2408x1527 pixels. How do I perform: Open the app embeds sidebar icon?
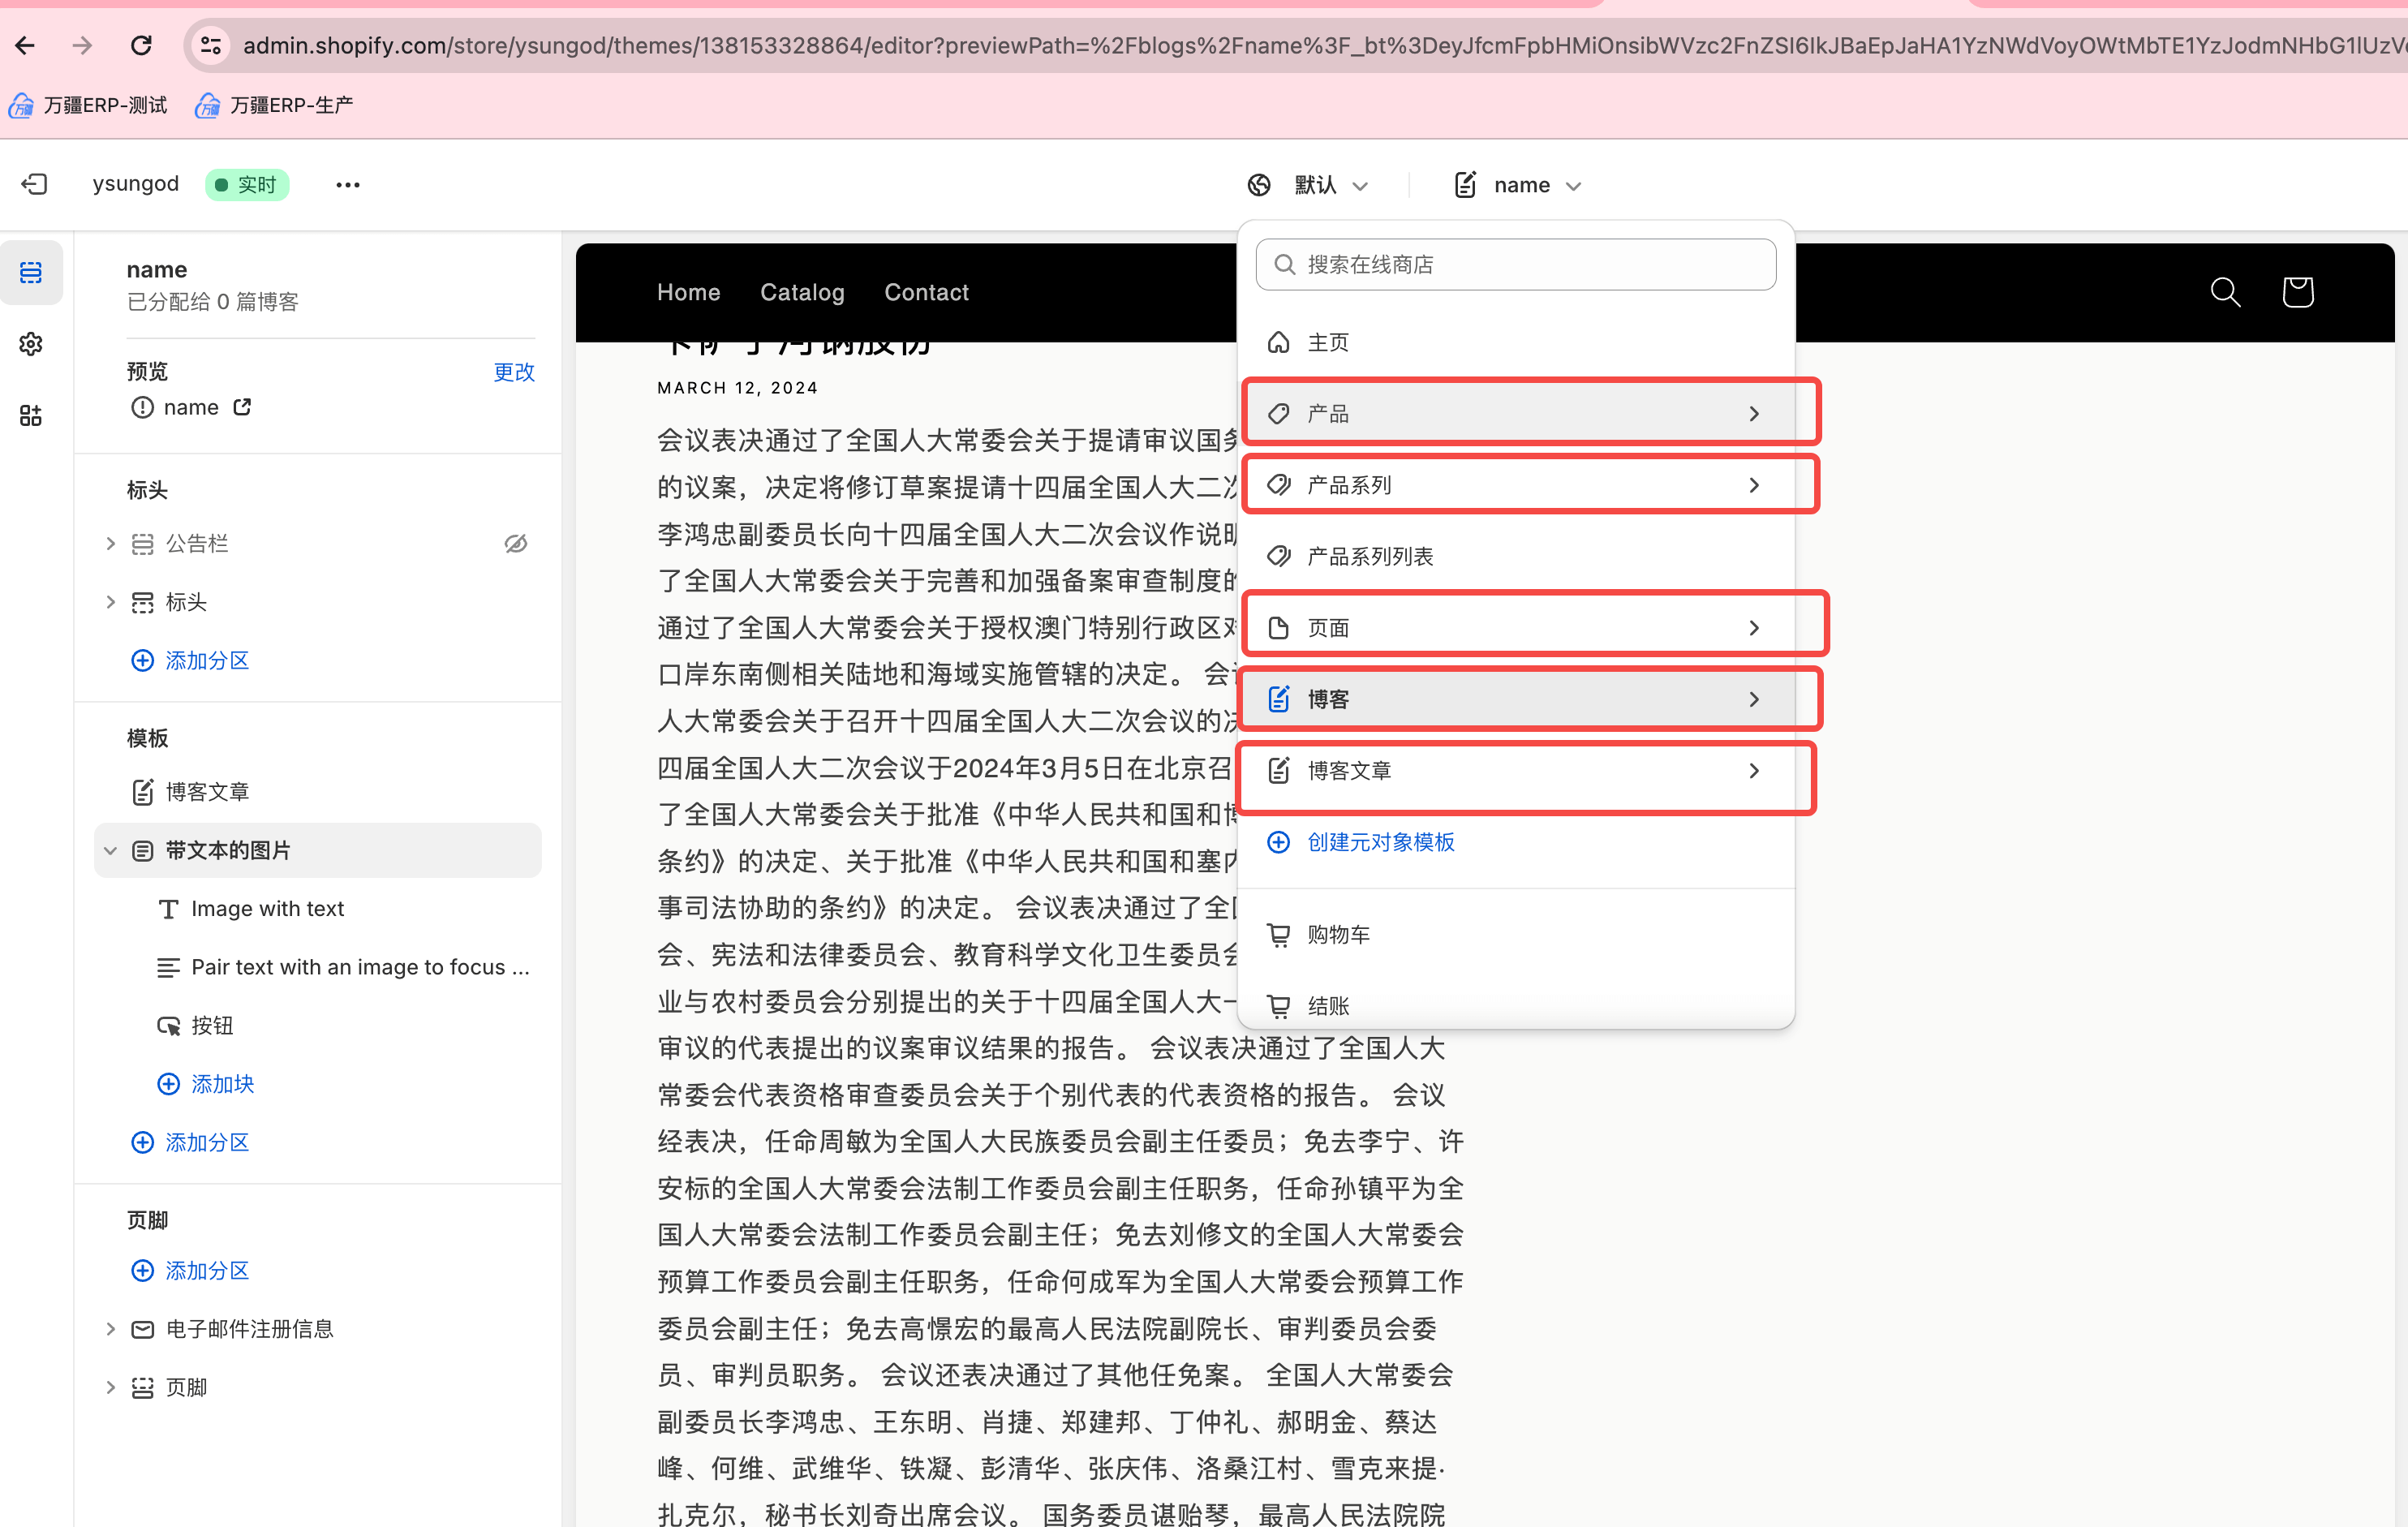pyautogui.click(x=31, y=416)
